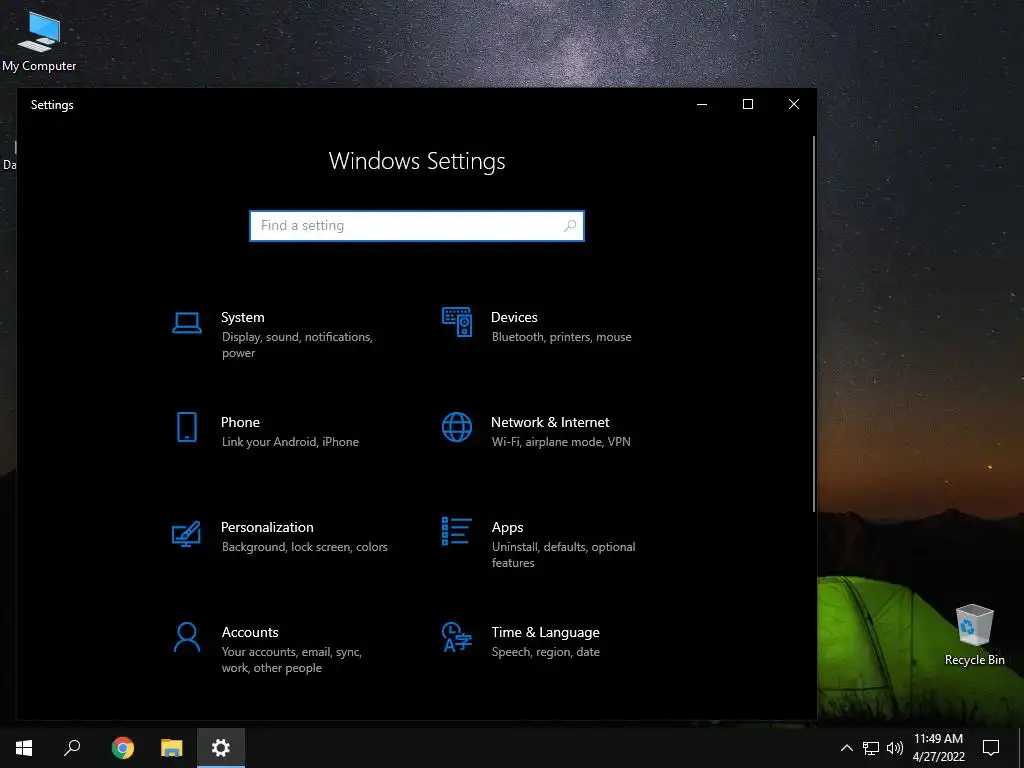Click the Settings gear in the taskbar
1024x768 pixels.
click(221, 748)
